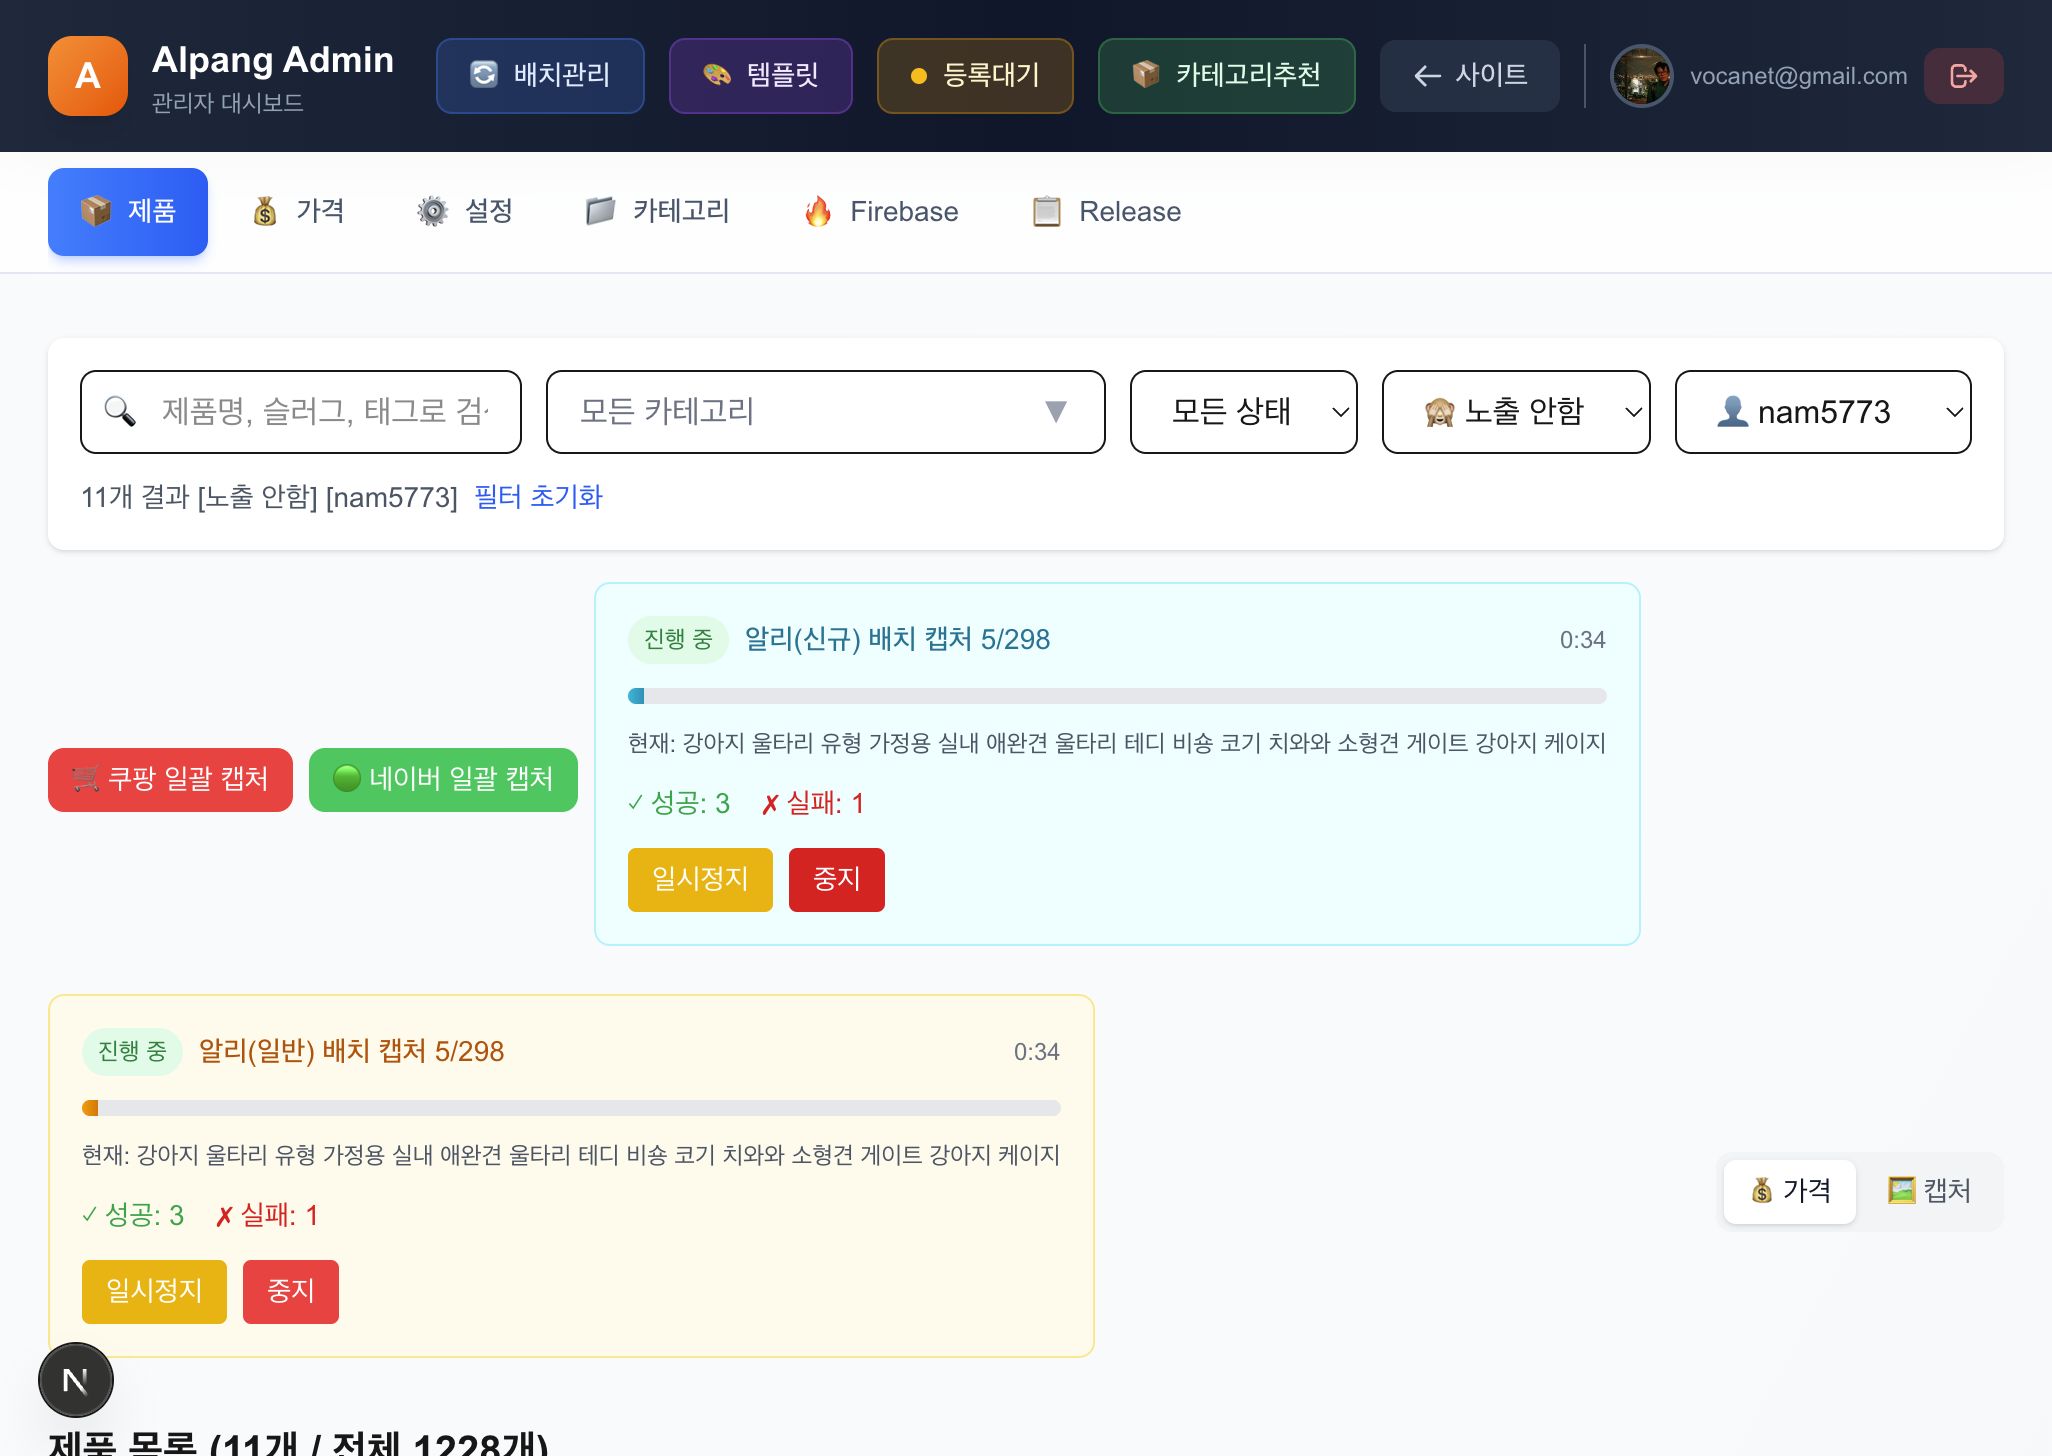Click the user profile avatar photo
The image size is (2052, 1456).
[x=1640, y=75]
